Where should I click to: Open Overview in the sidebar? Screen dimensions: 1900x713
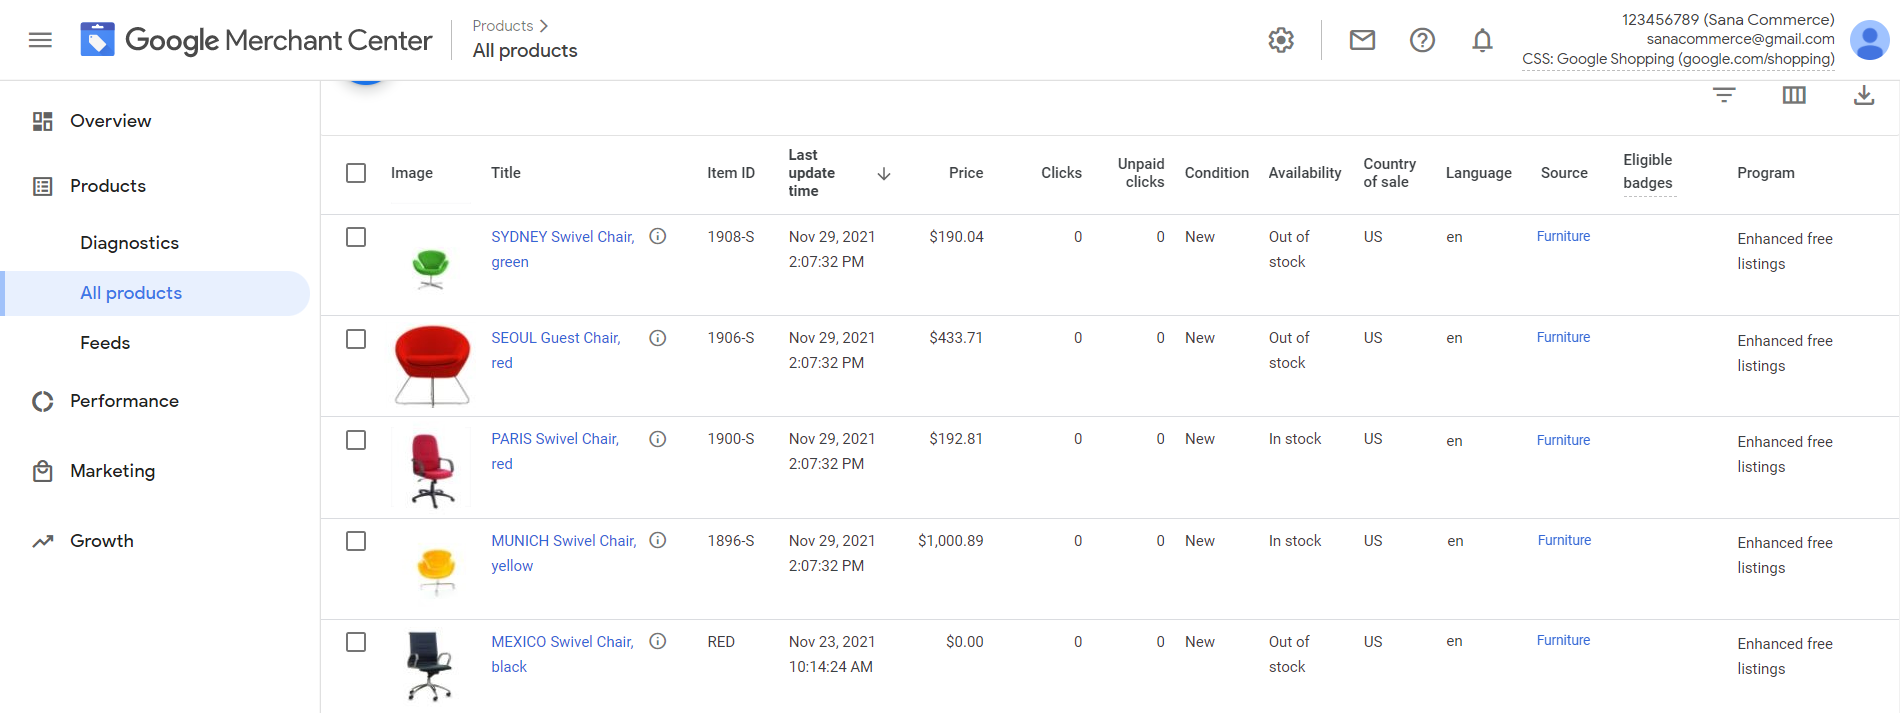click(x=110, y=121)
